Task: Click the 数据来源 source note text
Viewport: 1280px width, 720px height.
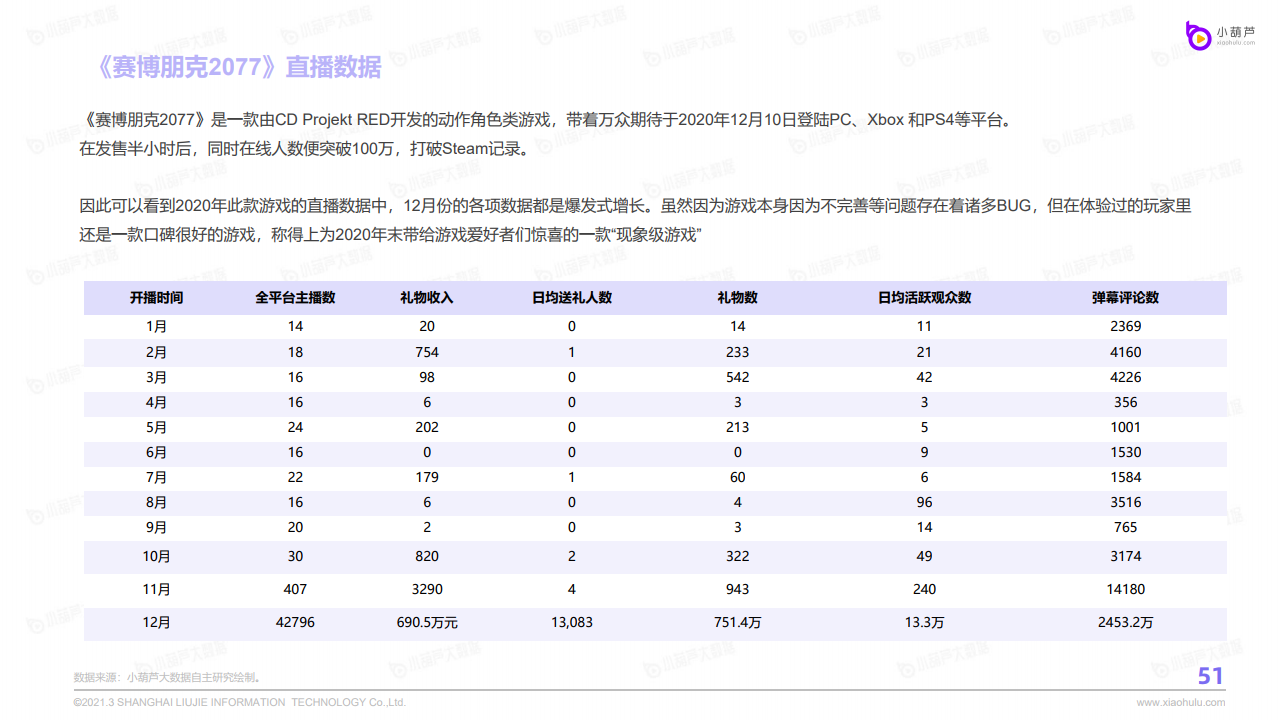Action: 167,677
